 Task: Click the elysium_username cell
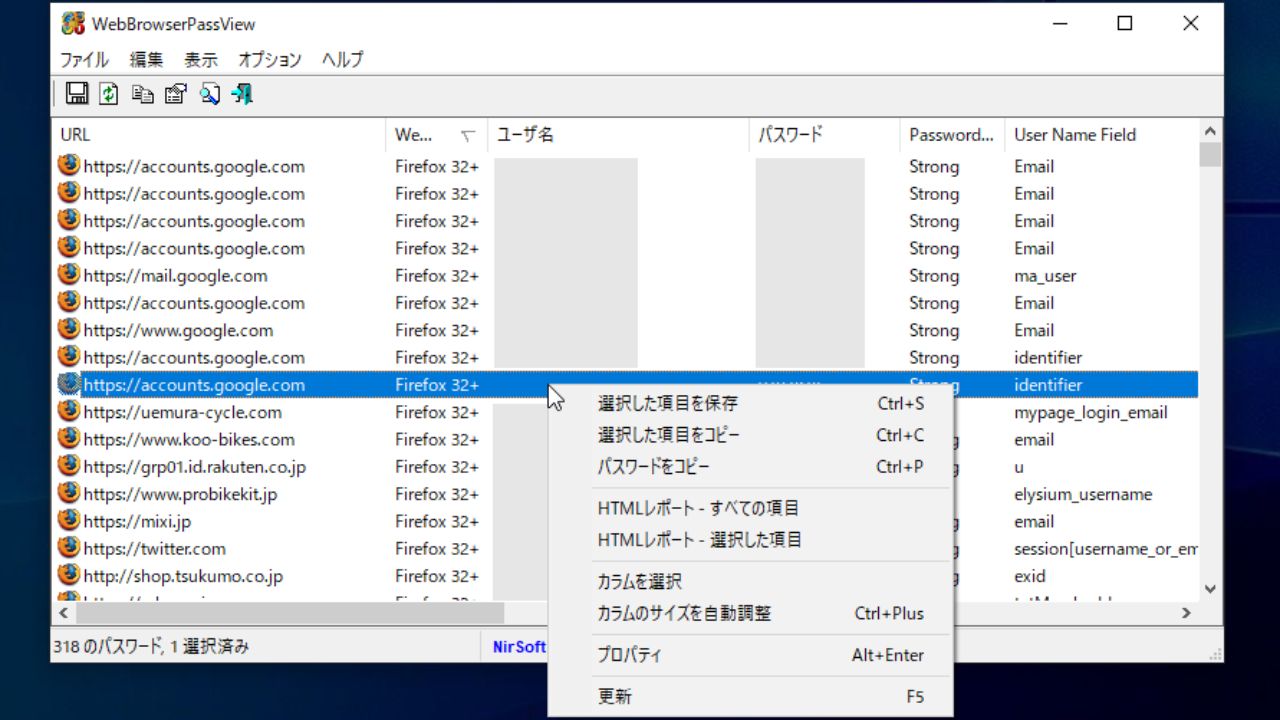(1083, 494)
